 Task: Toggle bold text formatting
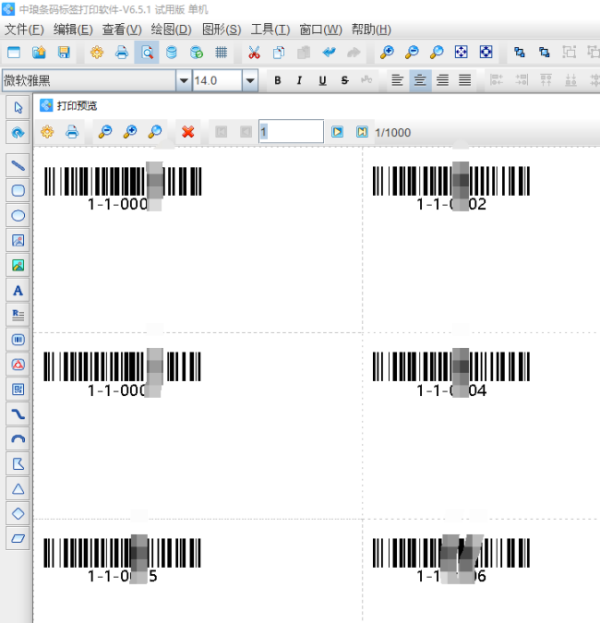(277, 80)
